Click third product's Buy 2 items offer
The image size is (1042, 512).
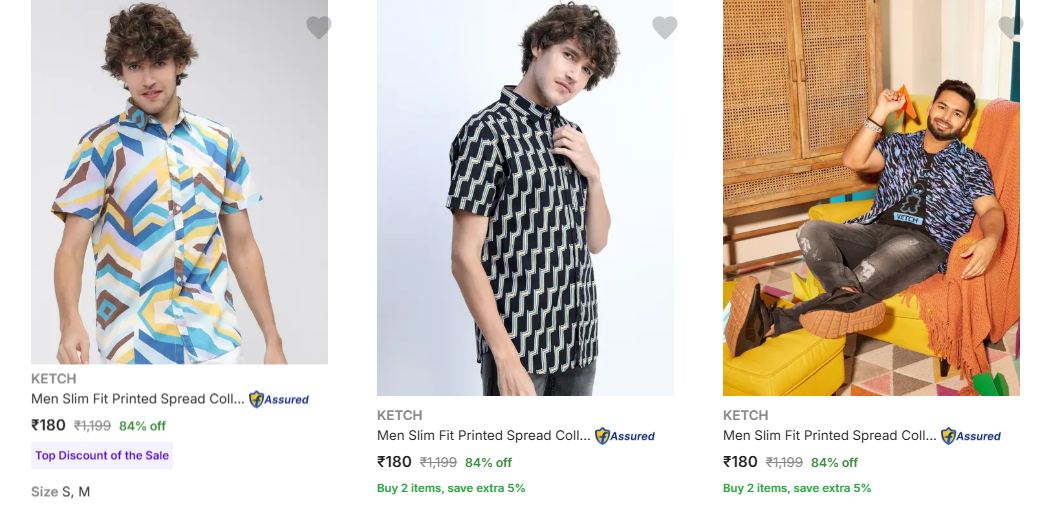point(797,488)
